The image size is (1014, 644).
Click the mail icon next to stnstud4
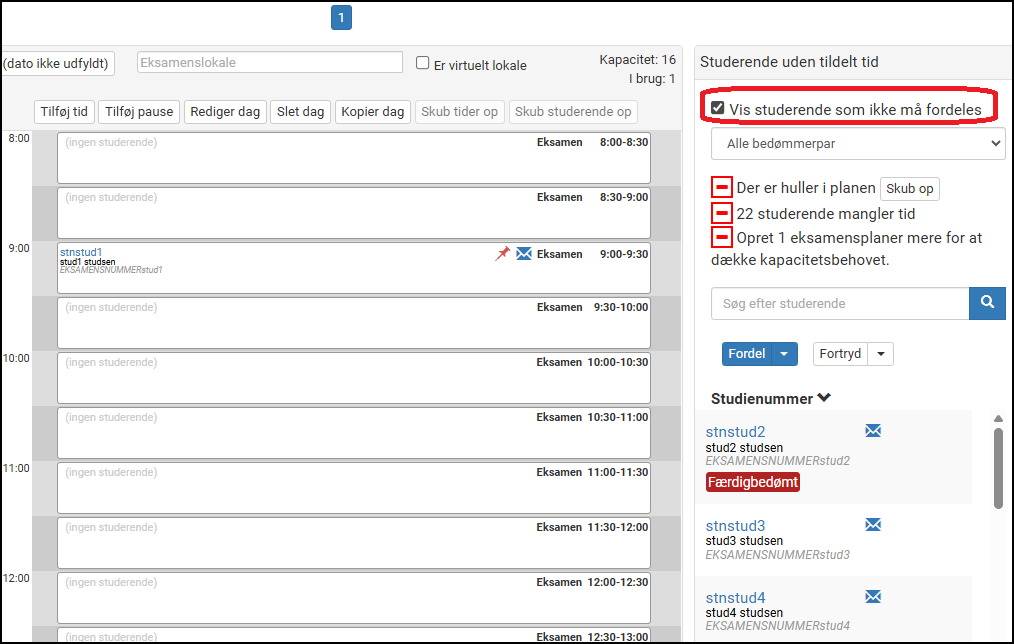coord(873,597)
